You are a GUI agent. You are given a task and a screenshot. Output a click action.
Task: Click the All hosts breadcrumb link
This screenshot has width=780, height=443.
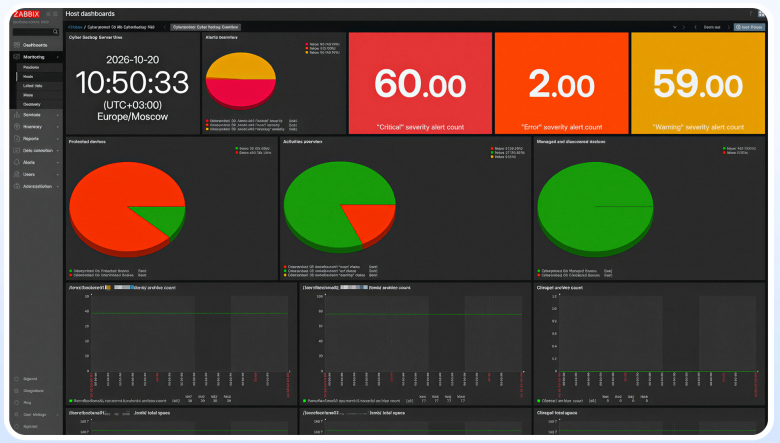tap(75, 27)
